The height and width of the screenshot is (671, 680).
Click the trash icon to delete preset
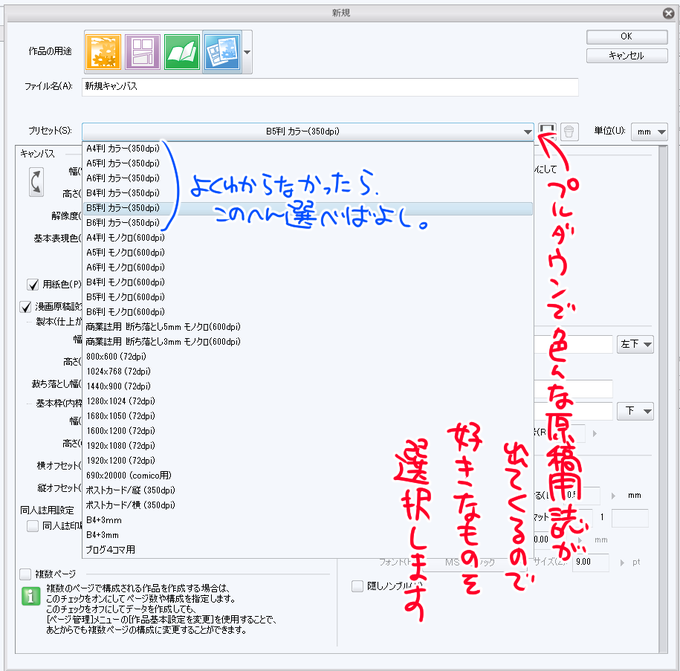click(569, 131)
